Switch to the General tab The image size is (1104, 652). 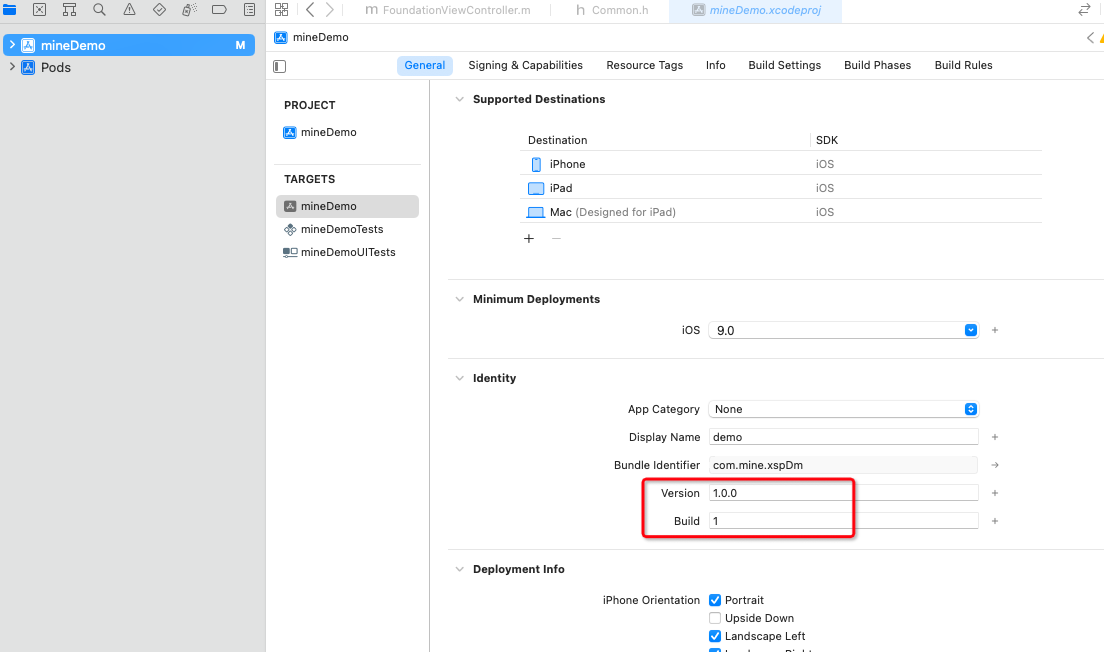coord(425,65)
